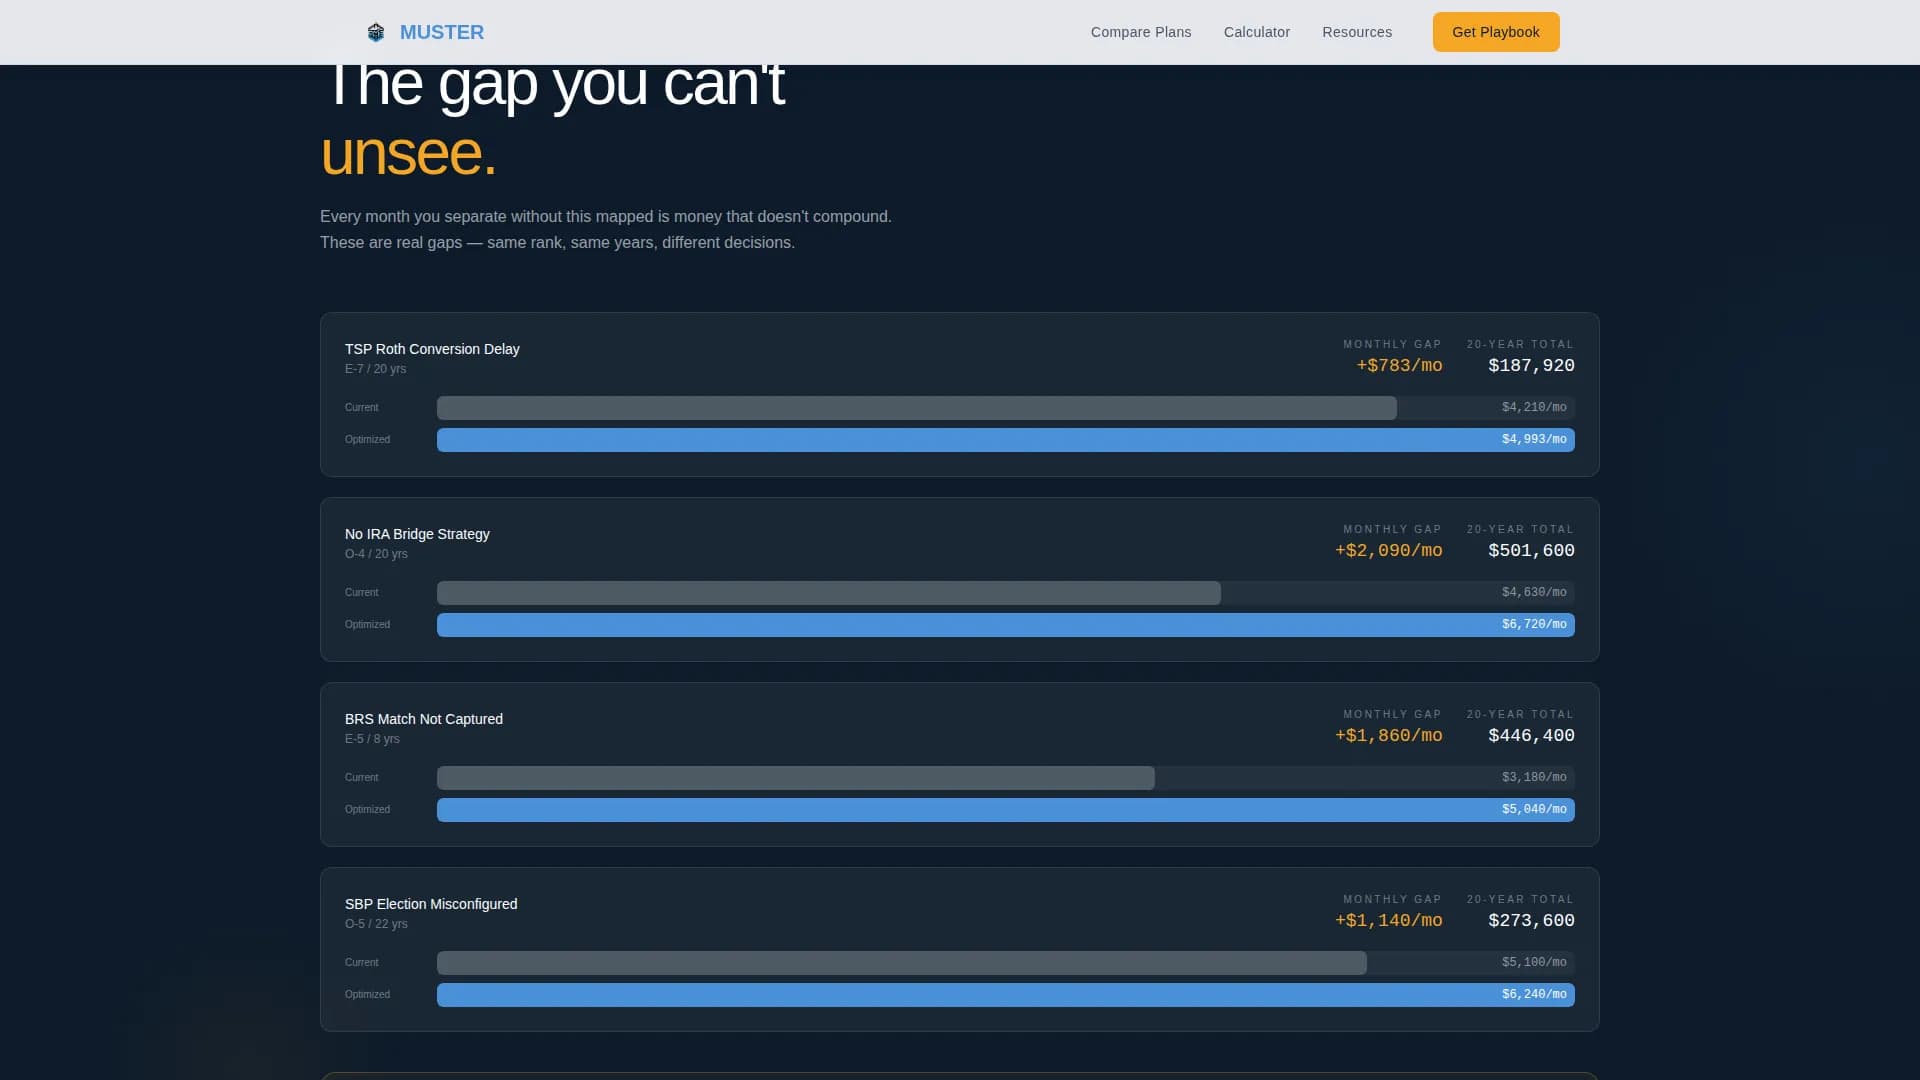1920x1080 pixels.
Task: Click the +$783/mo monthly gap value
Action: point(1399,366)
